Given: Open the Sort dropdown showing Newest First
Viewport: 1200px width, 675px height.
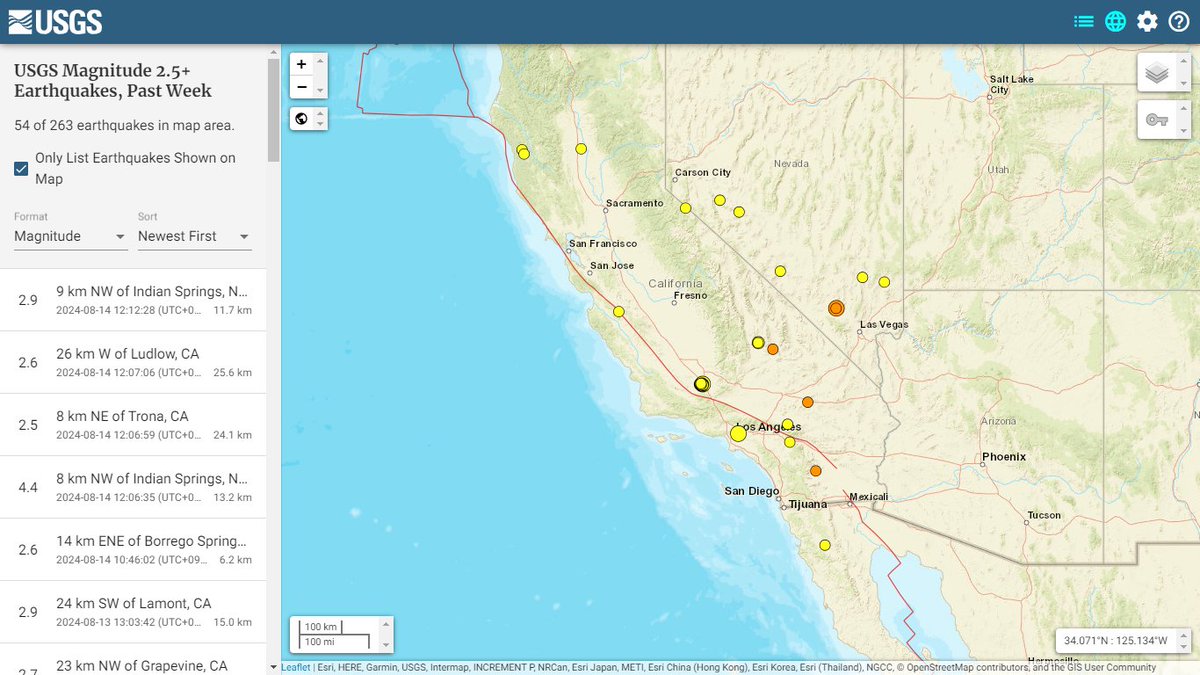Looking at the screenshot, I should (194, 237).
